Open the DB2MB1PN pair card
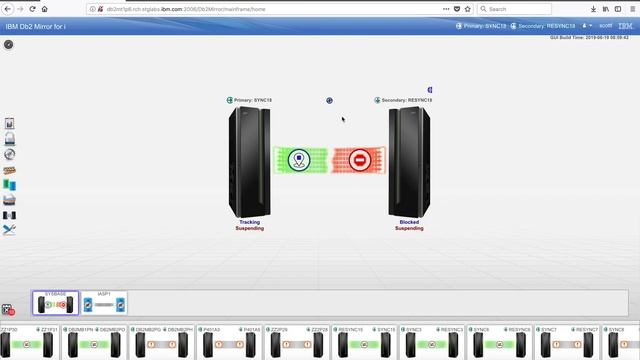Viewport: 640px width, 360px height. click(94, 342)
